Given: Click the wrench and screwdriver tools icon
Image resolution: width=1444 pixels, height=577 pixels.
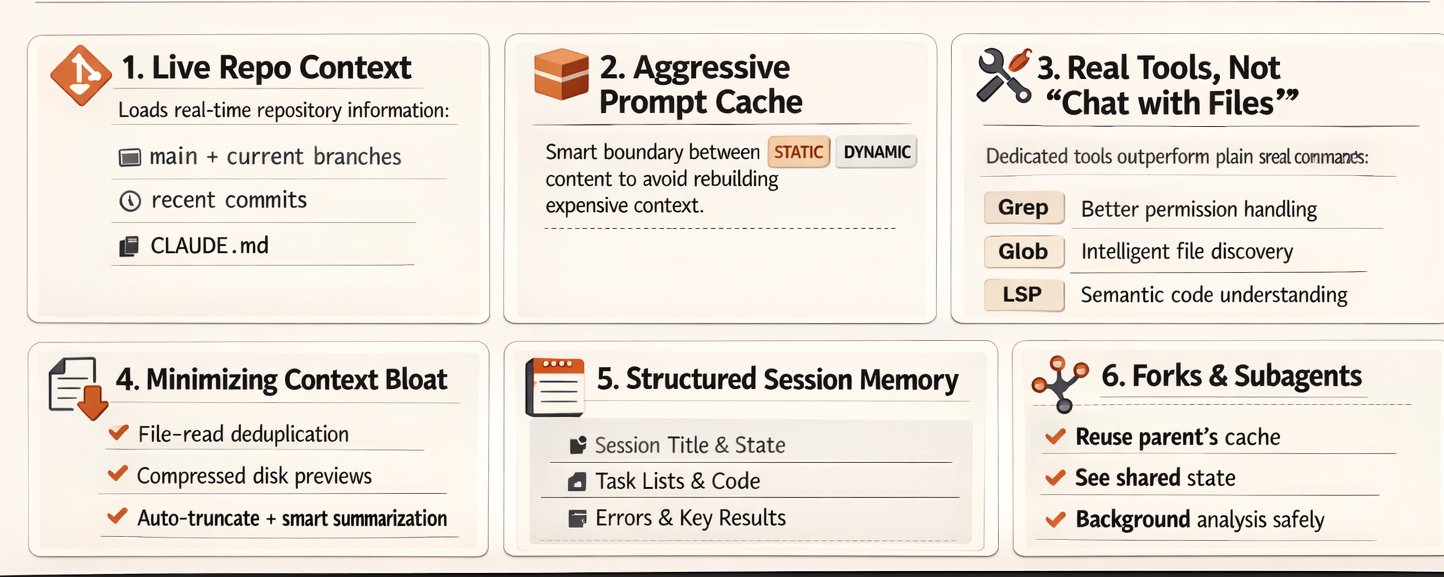Looking at the screenshot, I should coord(1002,73).
